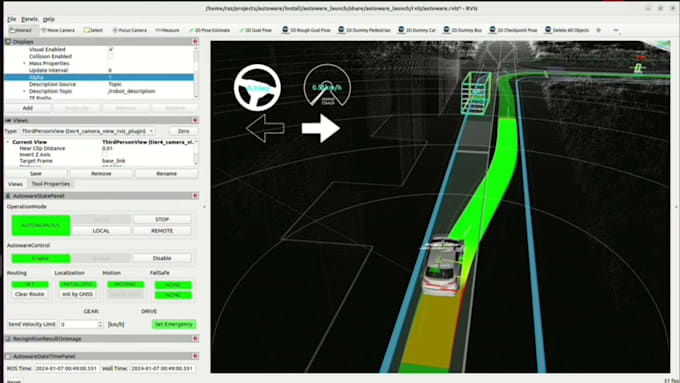Click the Add display button
Viewport: 680px width, 383px height.
pos(28,108)
